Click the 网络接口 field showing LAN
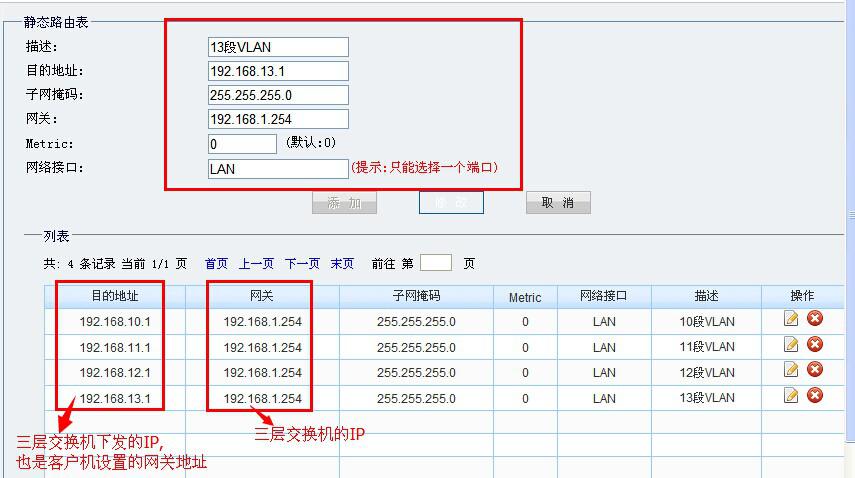 coord(278,168)
